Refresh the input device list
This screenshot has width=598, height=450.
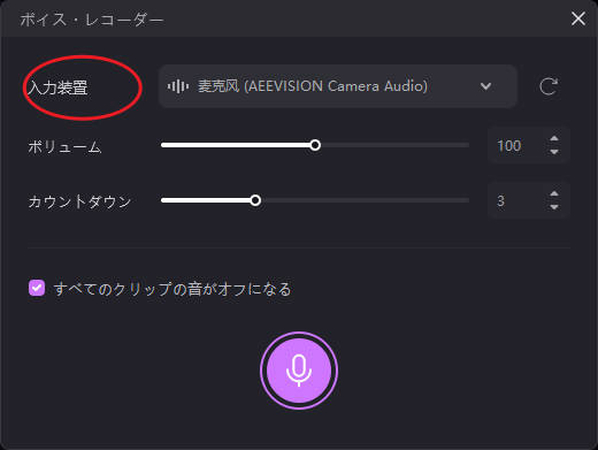tap(549, 86)
